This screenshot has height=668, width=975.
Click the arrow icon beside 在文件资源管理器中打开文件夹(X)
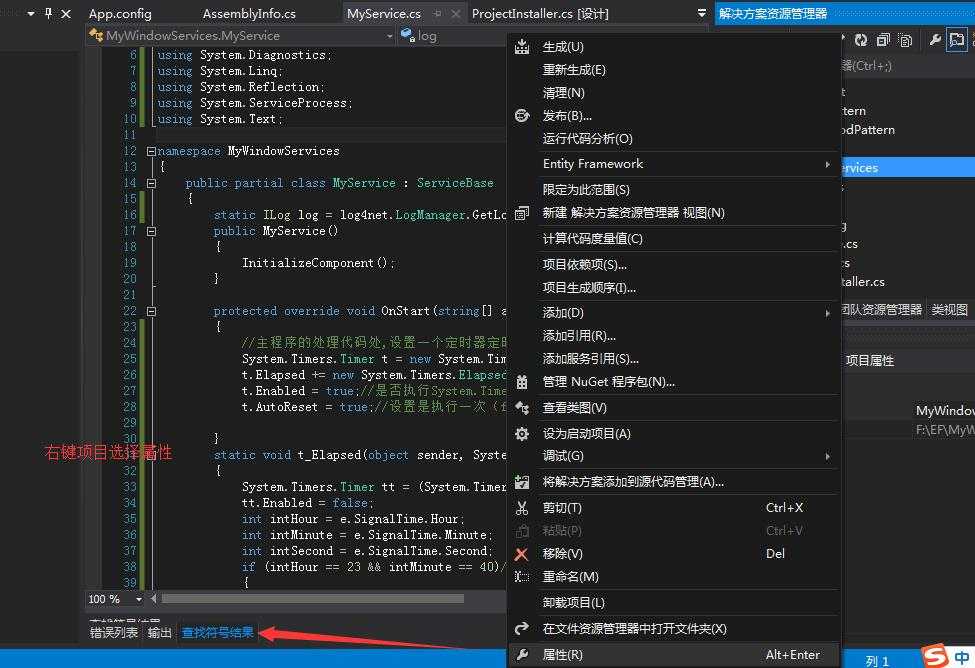[x=522, y=628]
